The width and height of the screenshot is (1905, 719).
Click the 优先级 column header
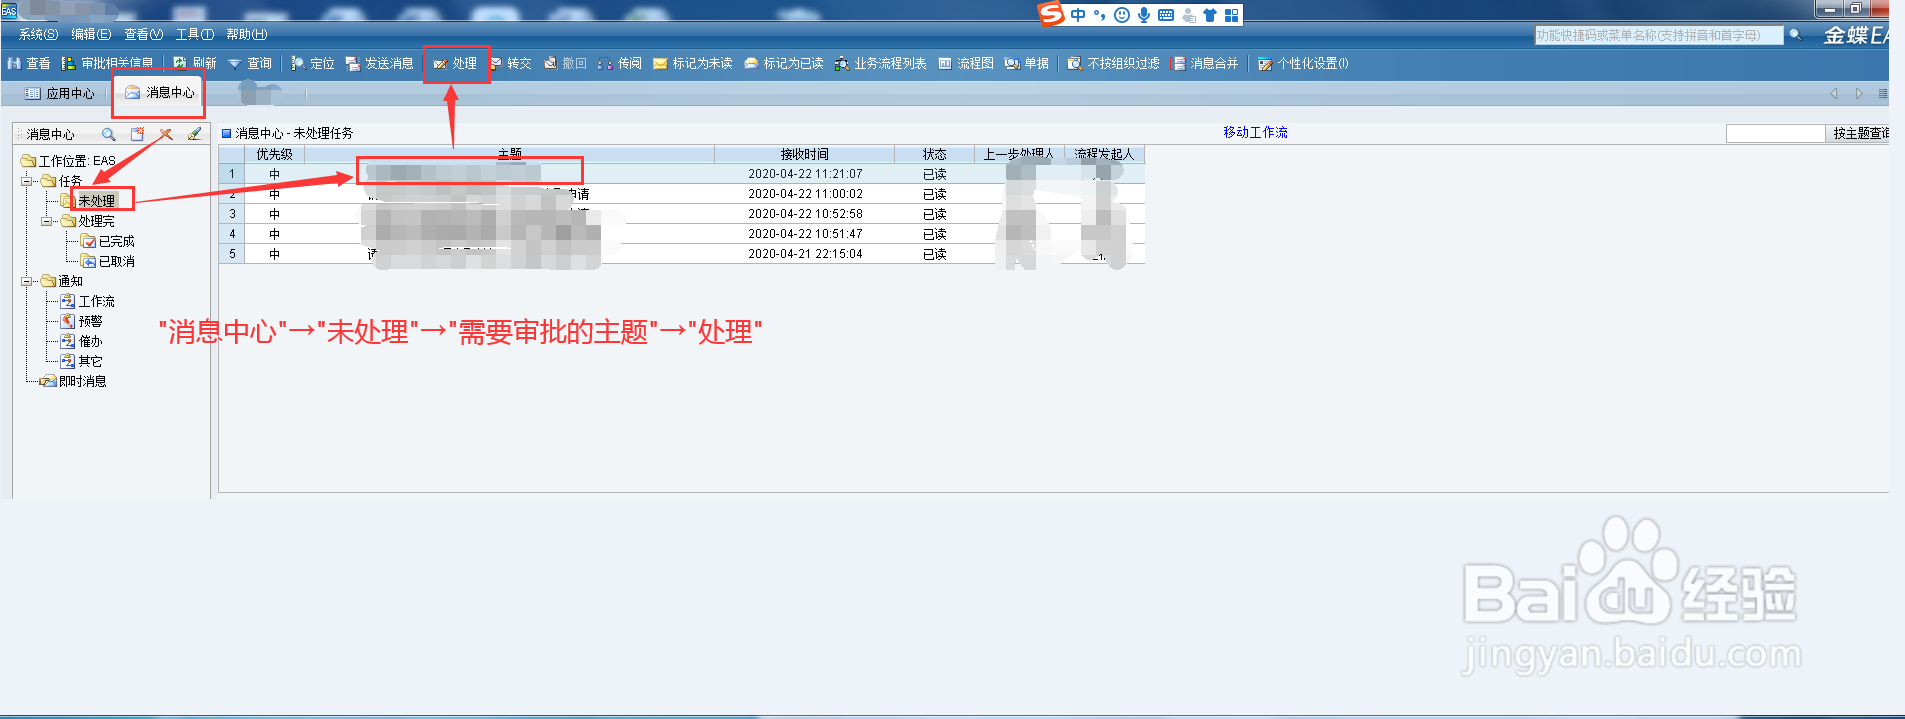pyautogui.click(x=274, y=154)
